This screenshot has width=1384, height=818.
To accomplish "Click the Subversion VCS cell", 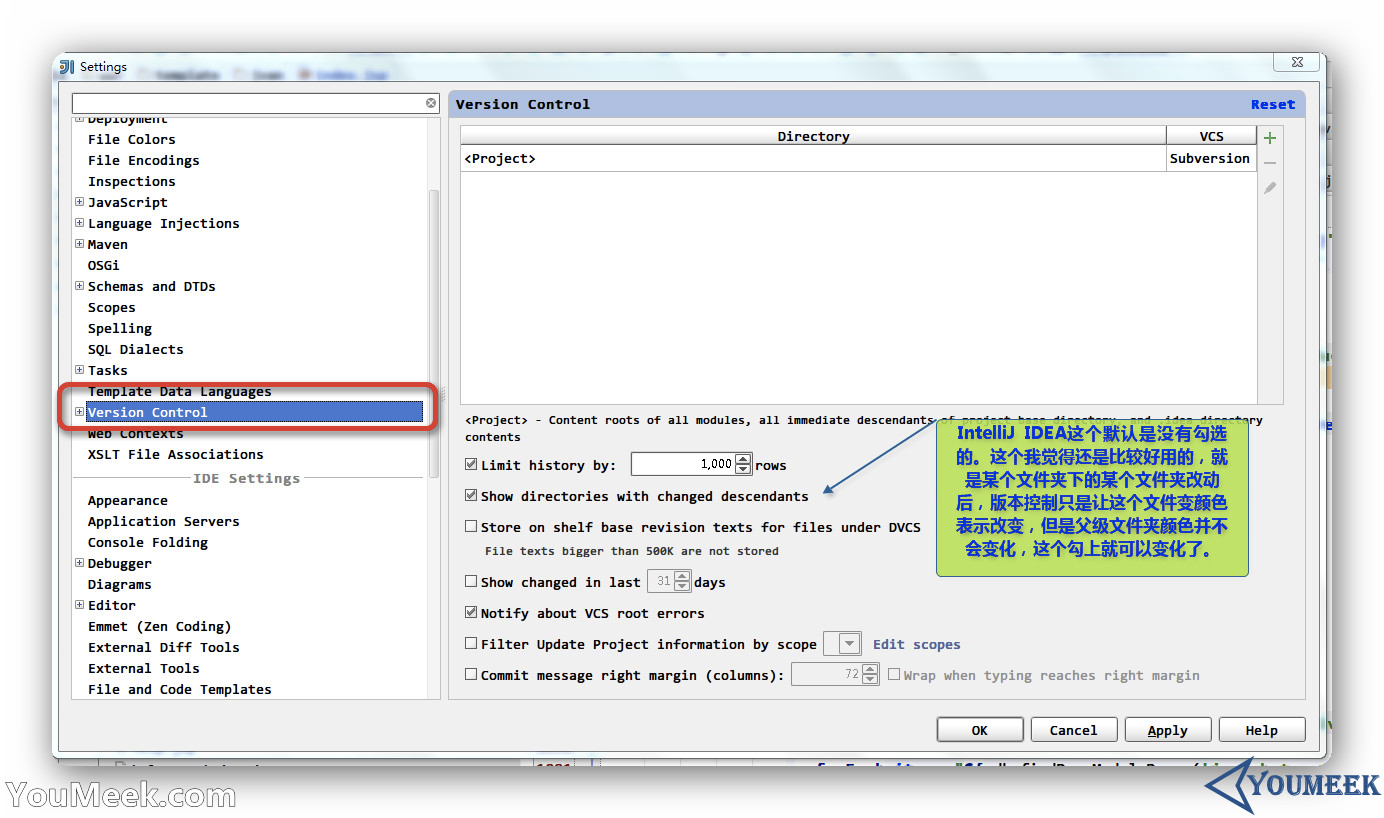I will click(1211, 158).
